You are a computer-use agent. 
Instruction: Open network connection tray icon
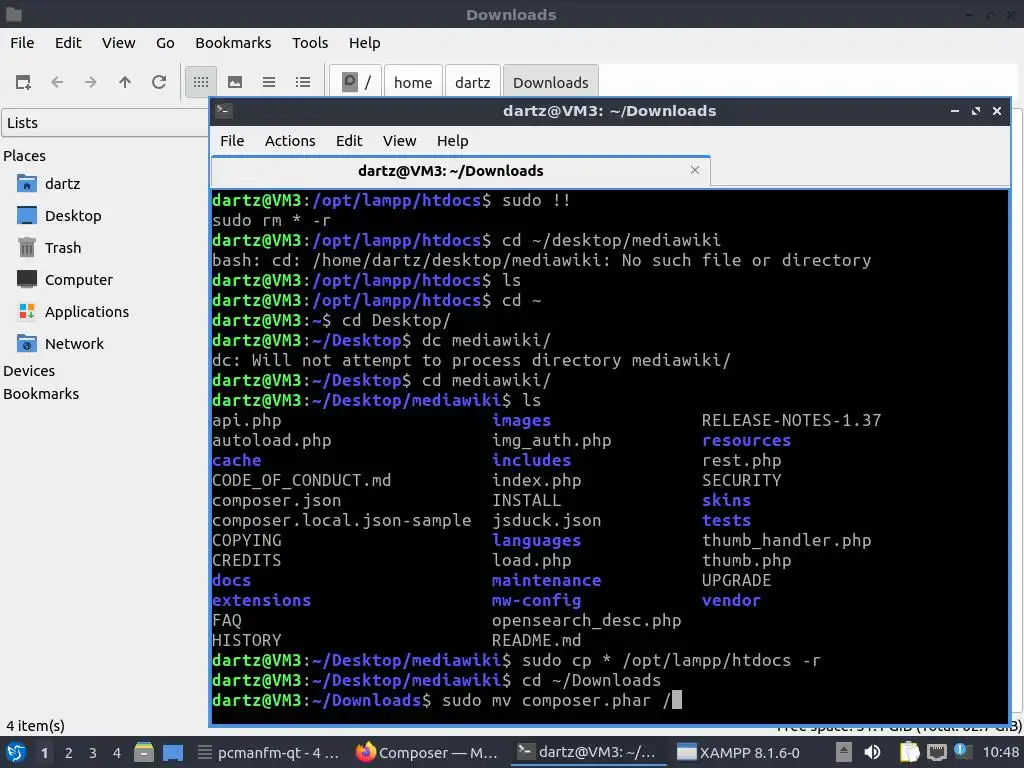coord(936,753)
